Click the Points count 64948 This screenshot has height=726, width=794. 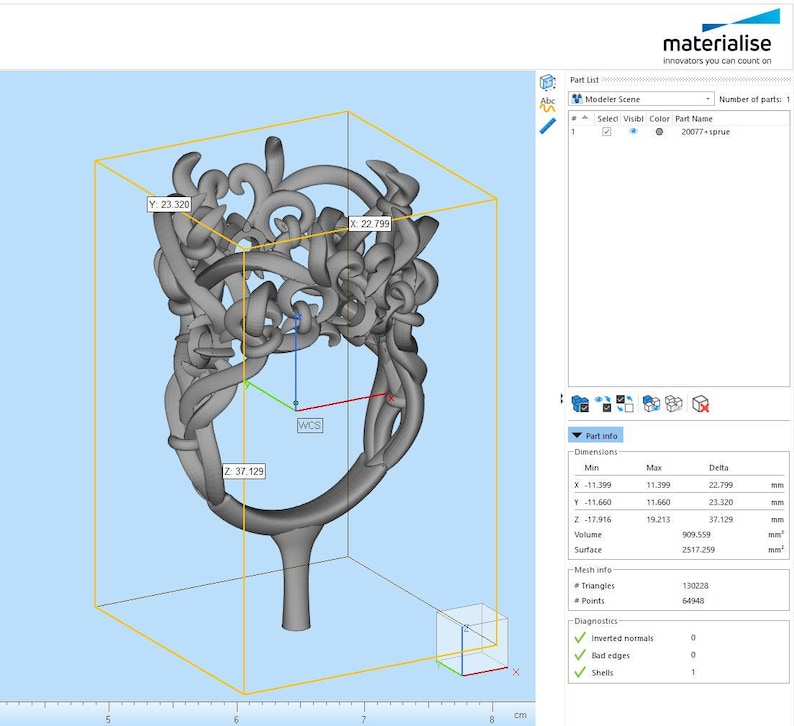(x=693, y=600)
